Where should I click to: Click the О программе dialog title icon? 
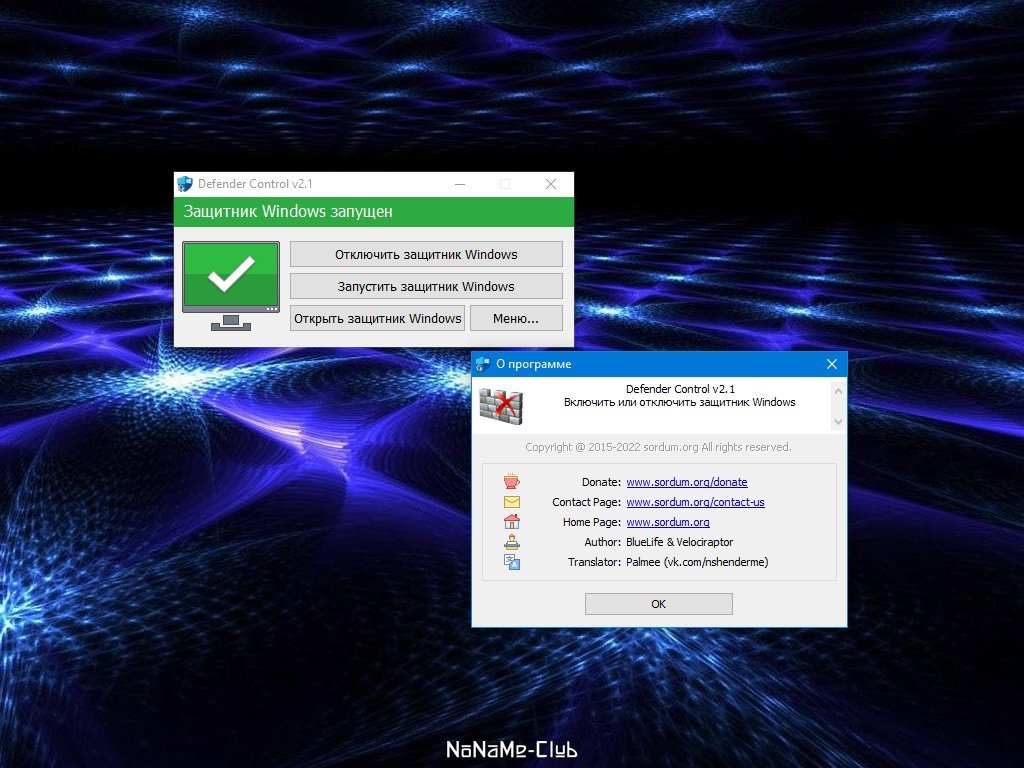click(x=483, y=364)
